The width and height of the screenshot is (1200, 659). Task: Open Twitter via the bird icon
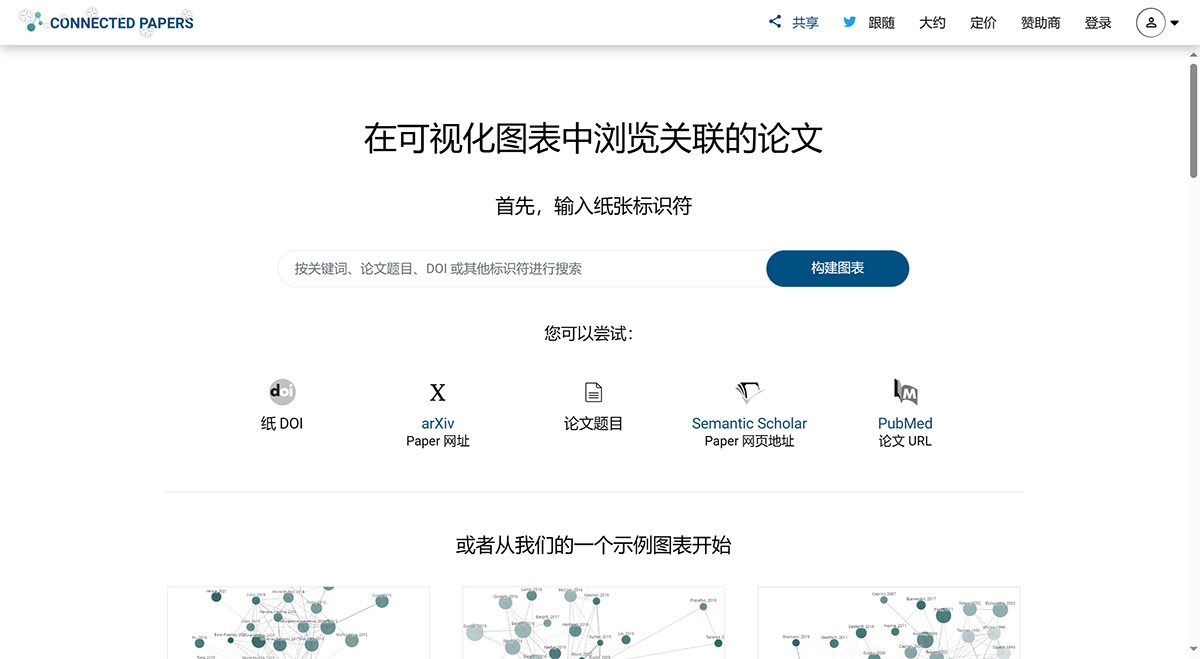point(849,21)
